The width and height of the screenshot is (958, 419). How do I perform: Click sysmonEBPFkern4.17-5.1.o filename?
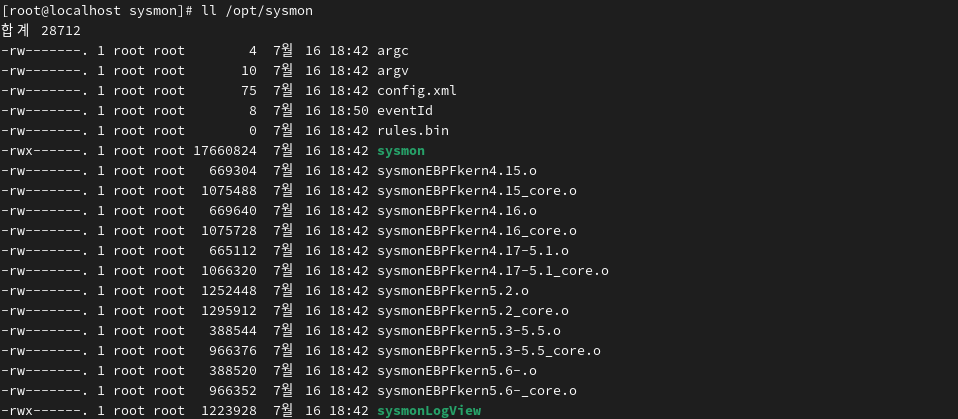[x=473, y=251]
